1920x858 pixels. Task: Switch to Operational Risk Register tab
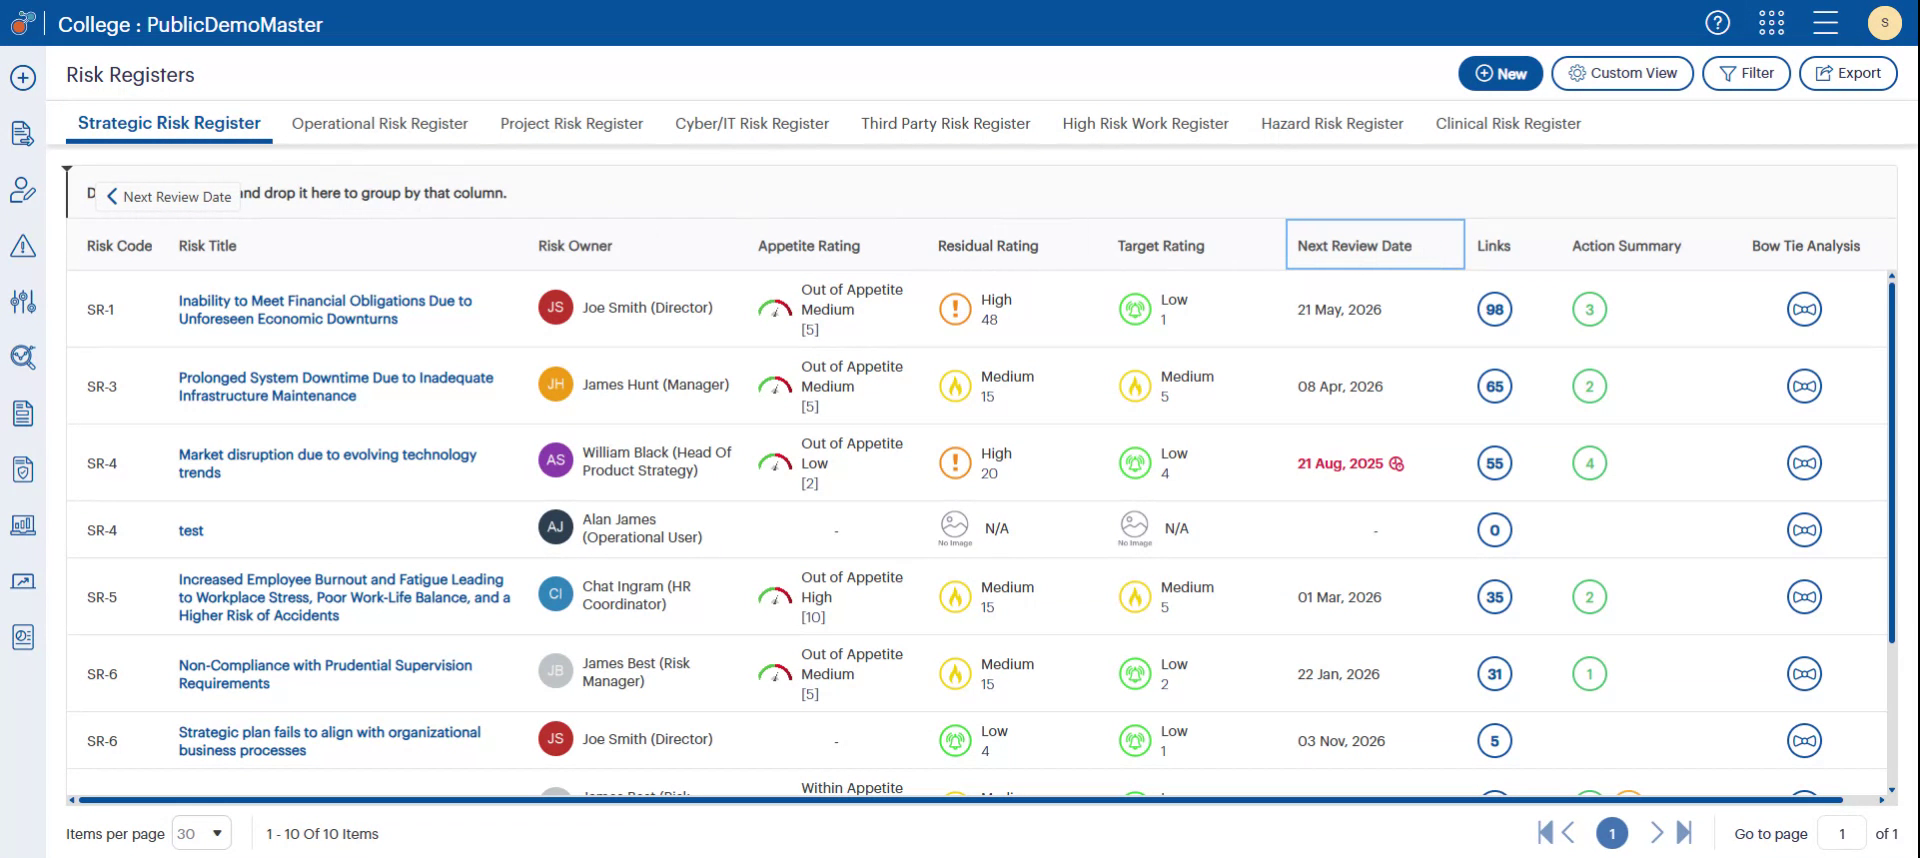[379, 123]
